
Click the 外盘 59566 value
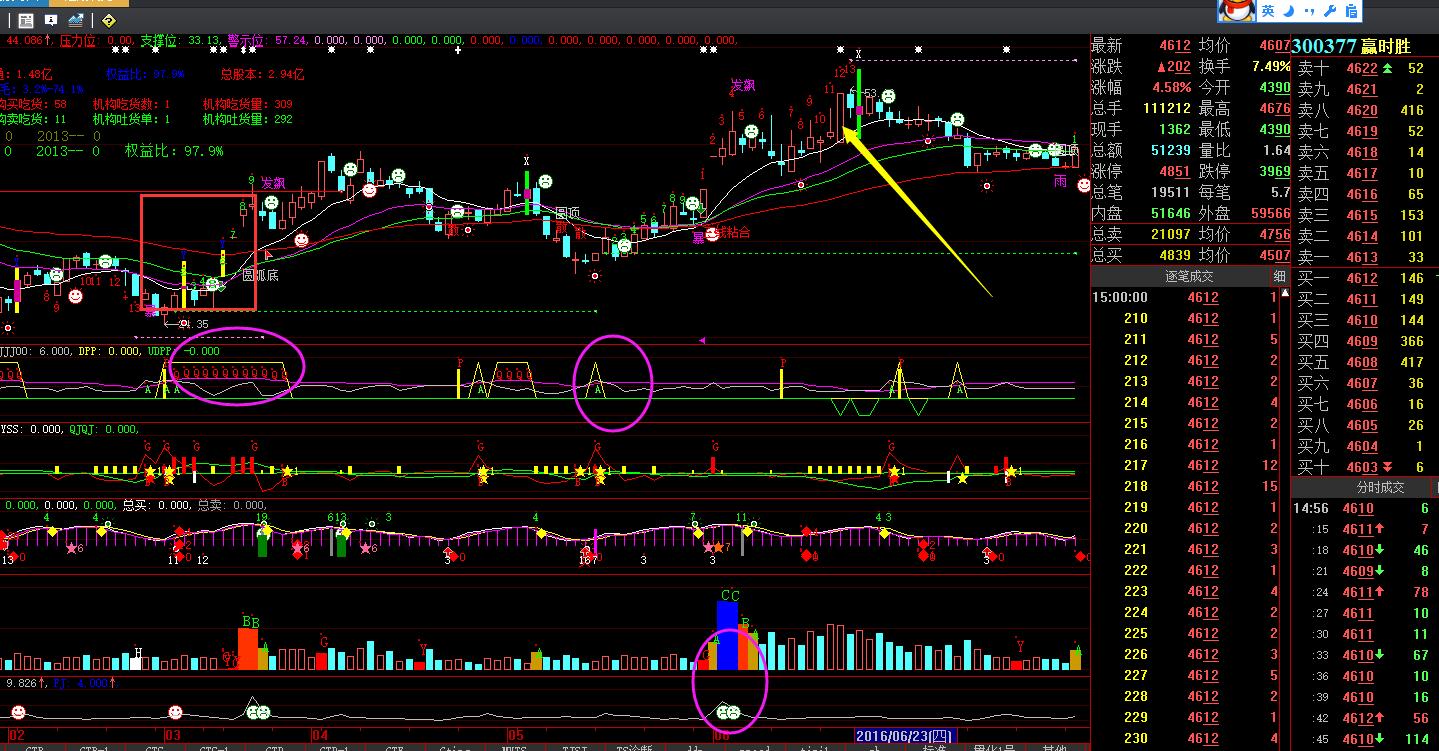(1271, 214)
